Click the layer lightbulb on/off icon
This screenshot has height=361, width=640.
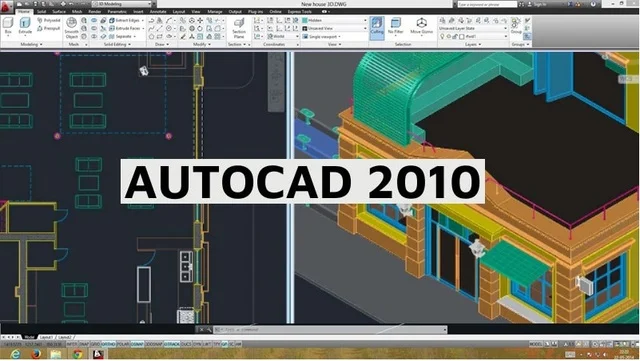tap(442, 36)
